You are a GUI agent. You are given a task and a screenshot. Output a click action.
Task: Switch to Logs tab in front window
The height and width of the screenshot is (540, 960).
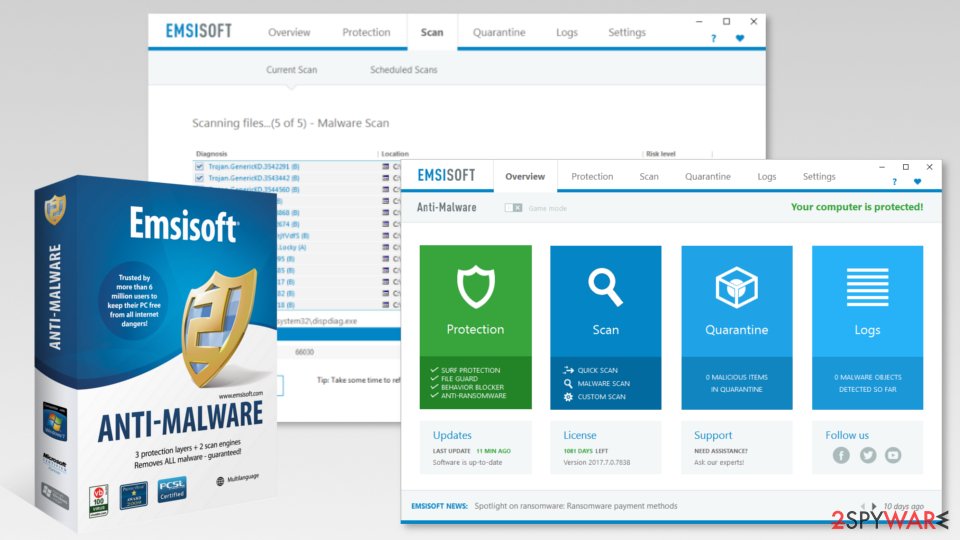click(767, 176)
